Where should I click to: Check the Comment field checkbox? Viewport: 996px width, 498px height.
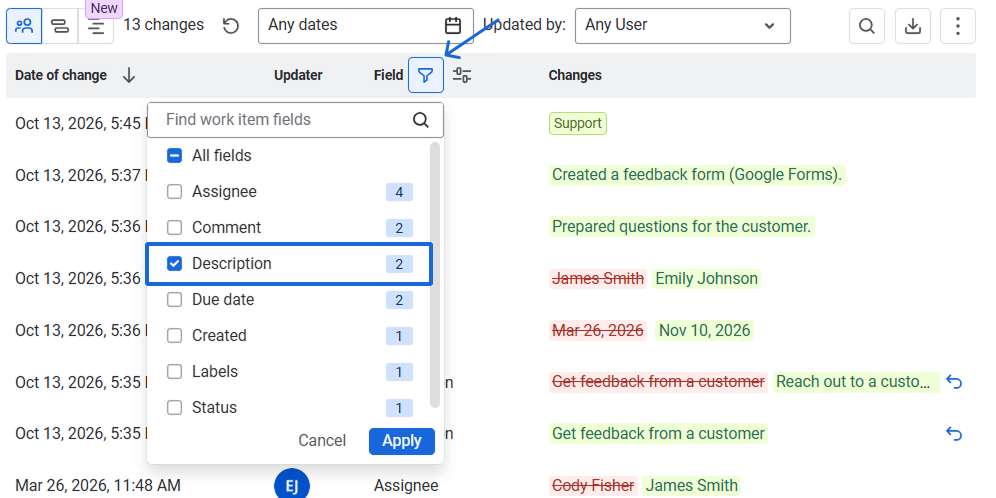click(x=174, y=227)
